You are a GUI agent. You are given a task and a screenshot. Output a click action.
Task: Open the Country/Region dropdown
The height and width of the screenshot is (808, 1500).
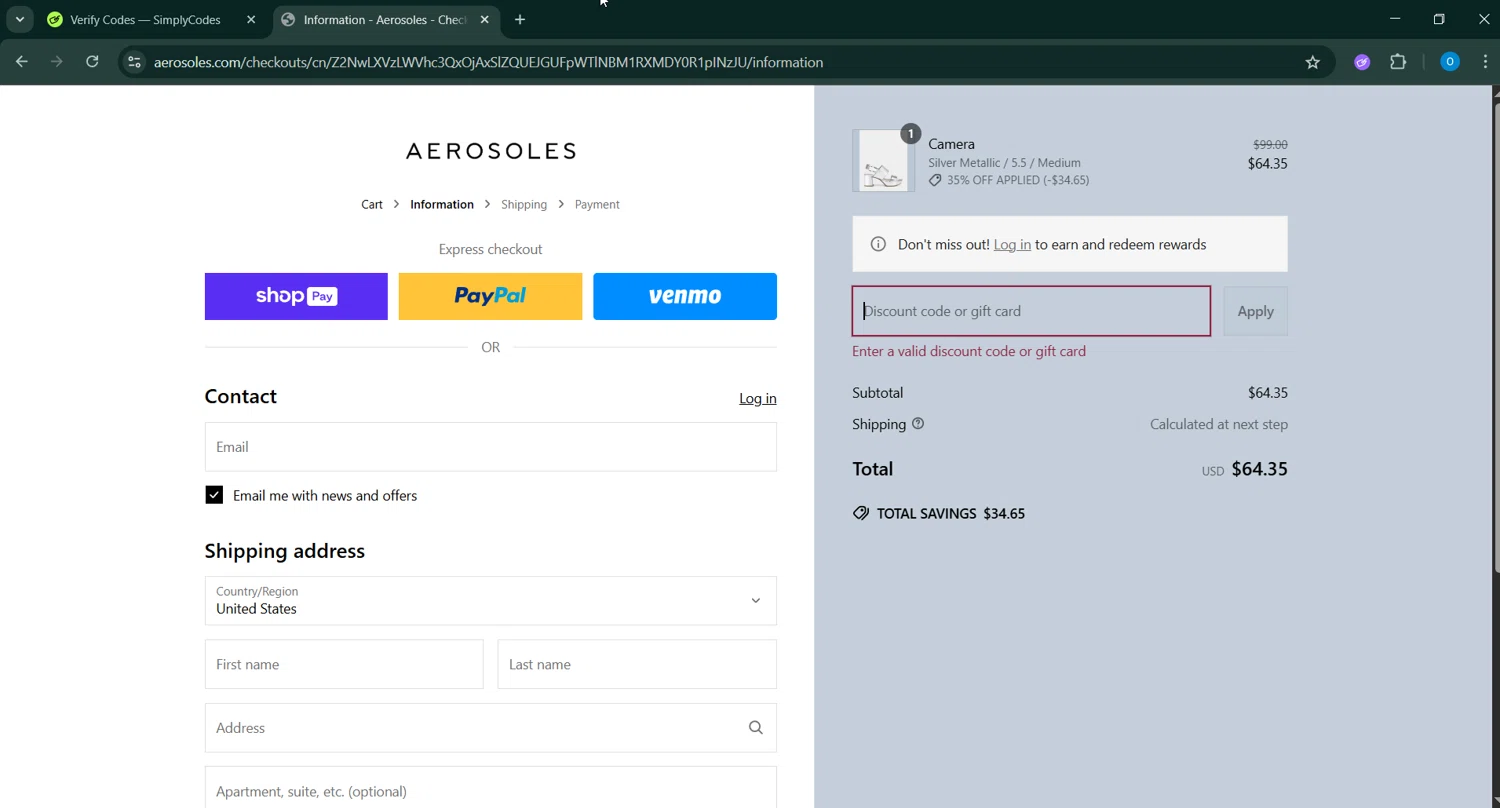click(x=490, y=601)
